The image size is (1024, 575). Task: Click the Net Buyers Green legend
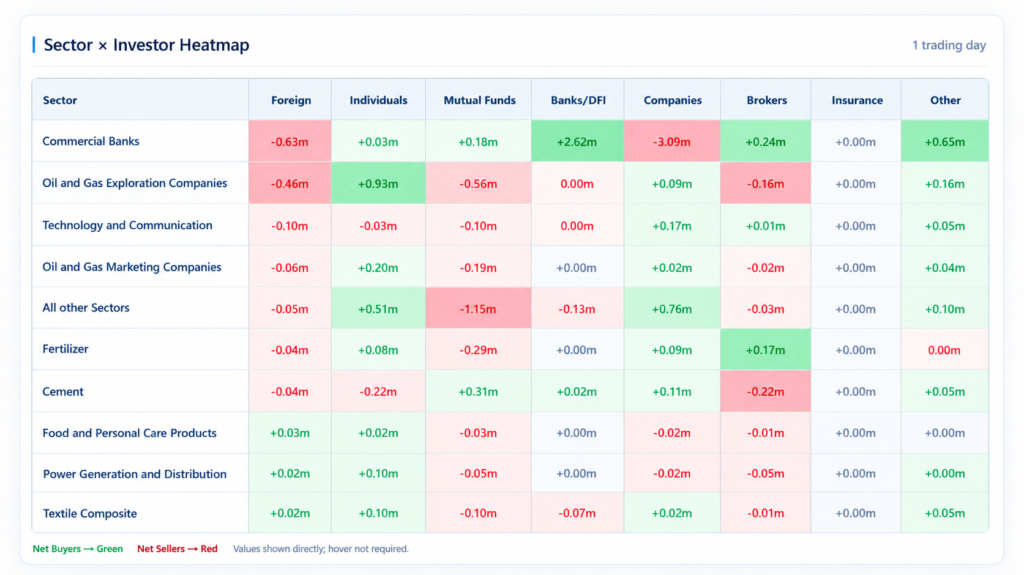point(78,549)
